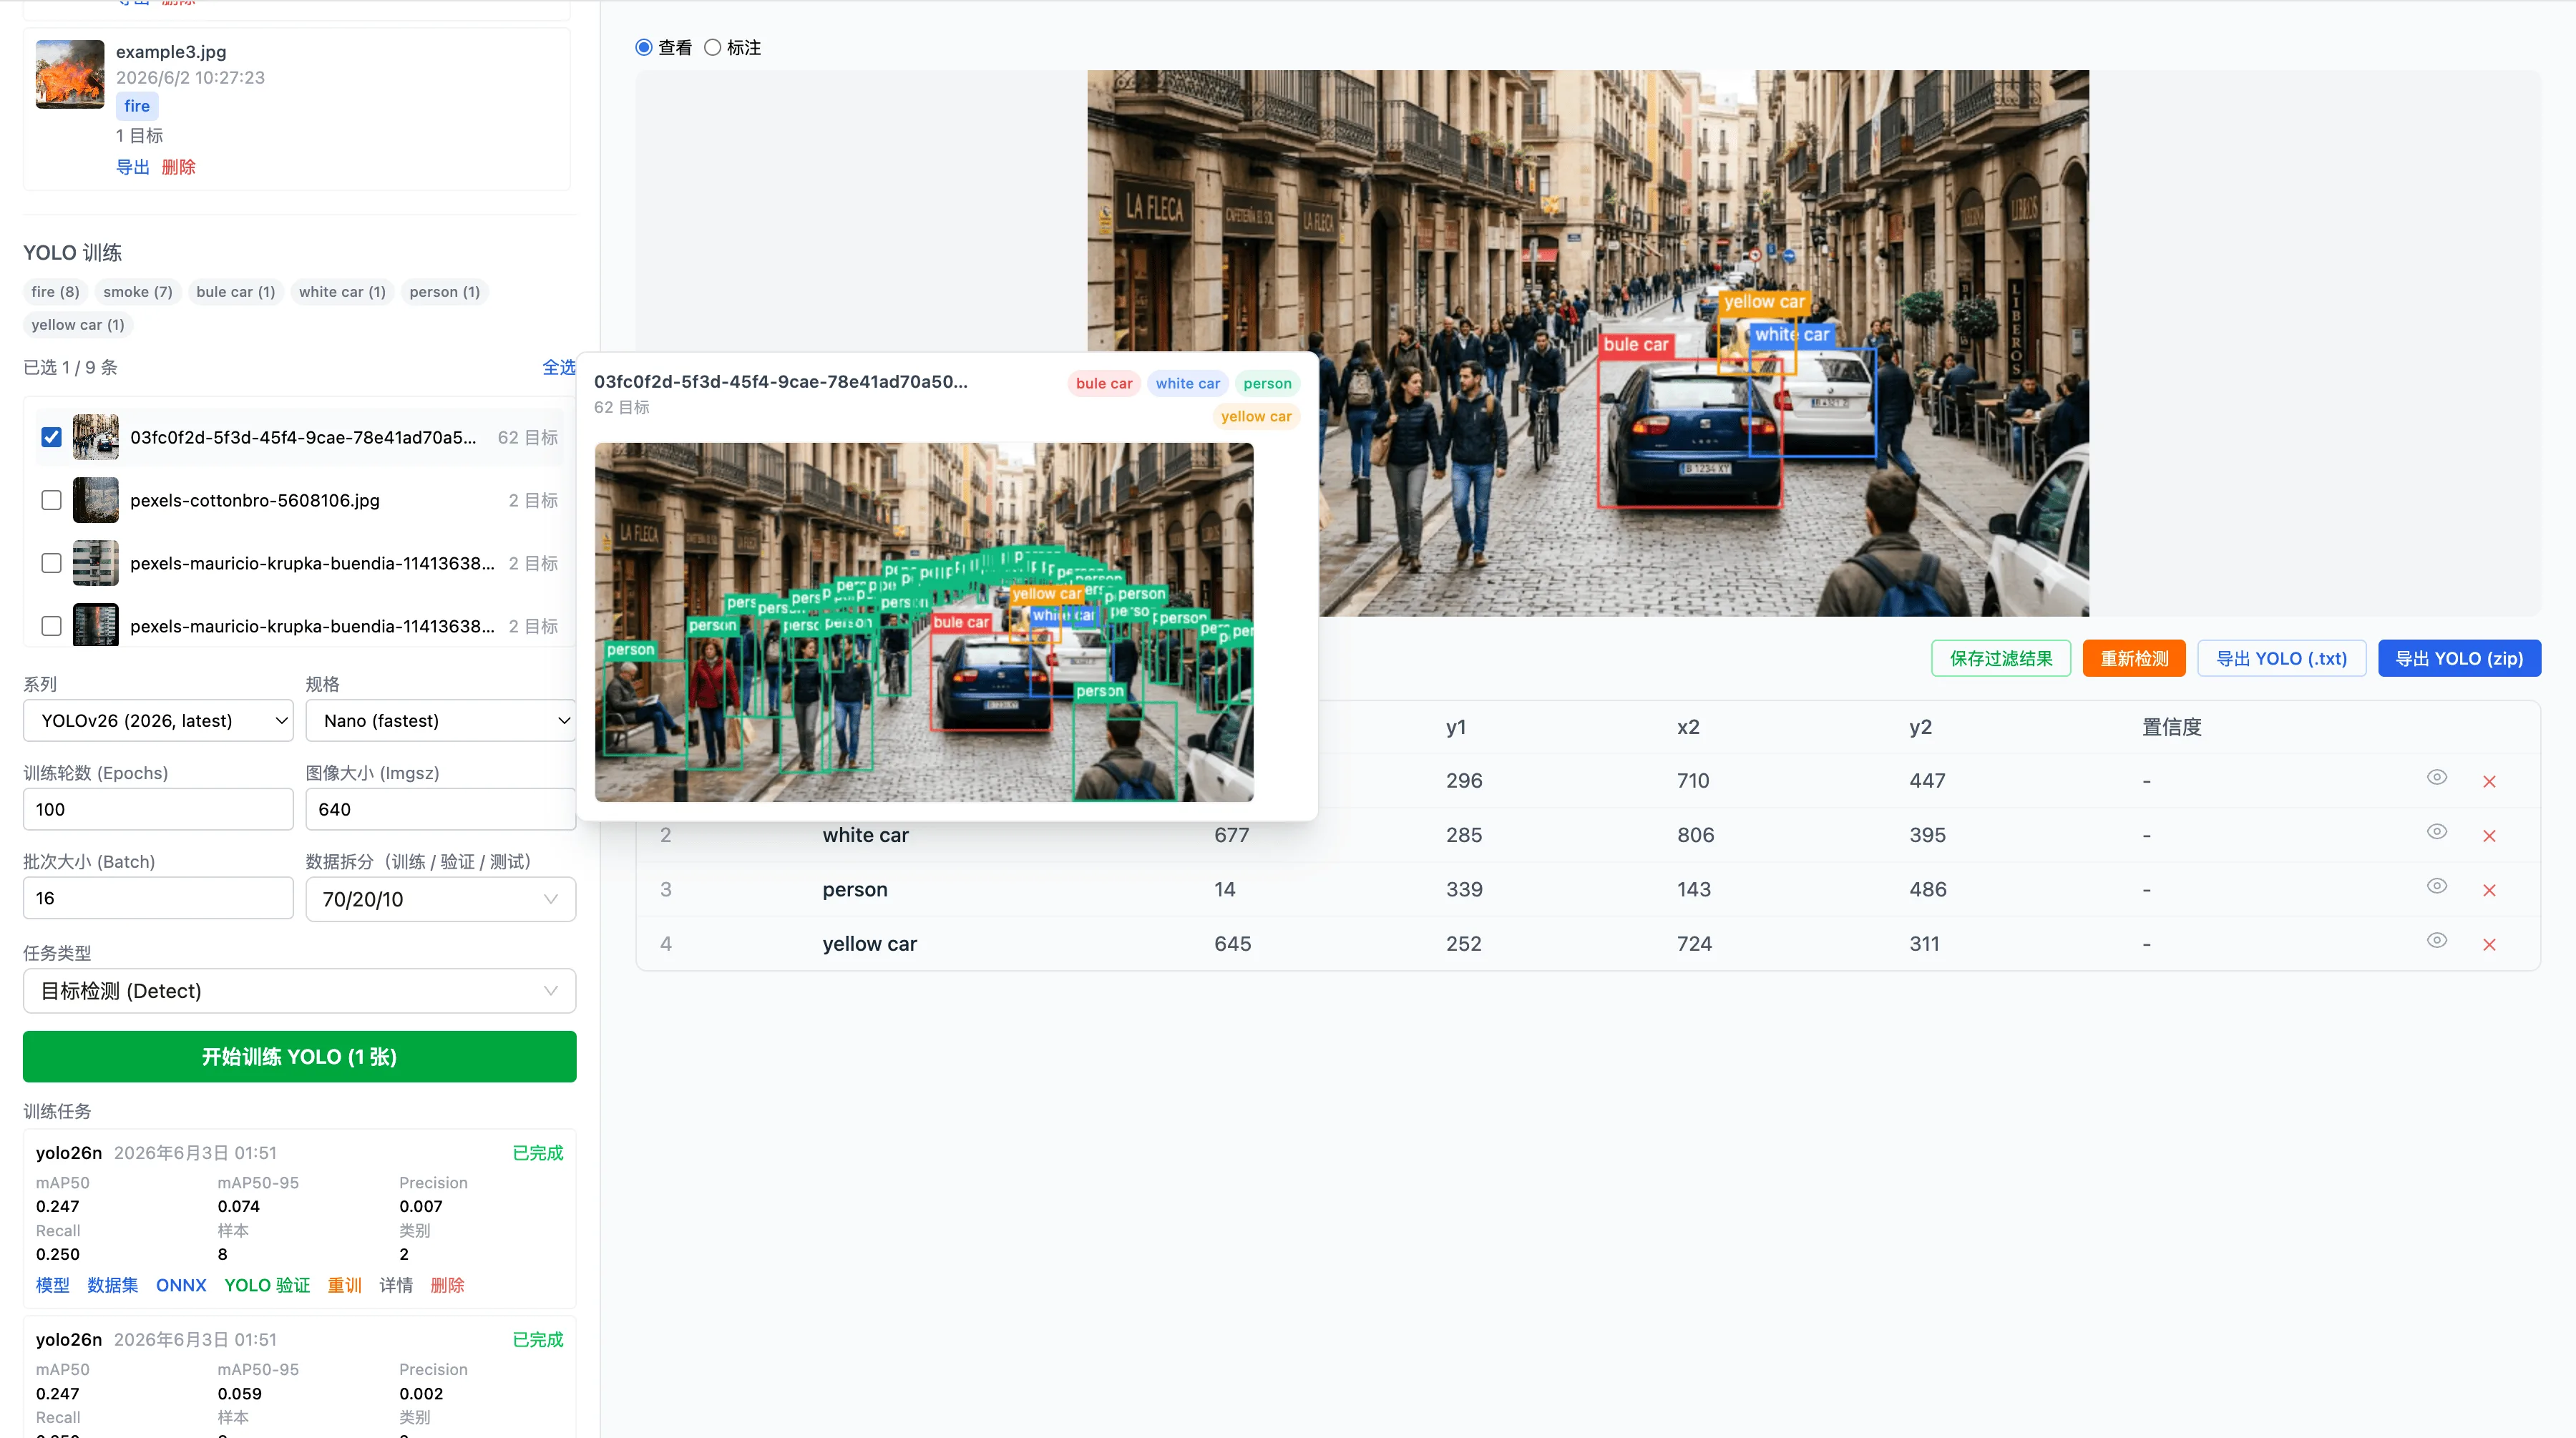The width and height of the screenshot is (2576, 1438).
Task: Click the Epochs input showing 100
Action: [x=158, y=809]
